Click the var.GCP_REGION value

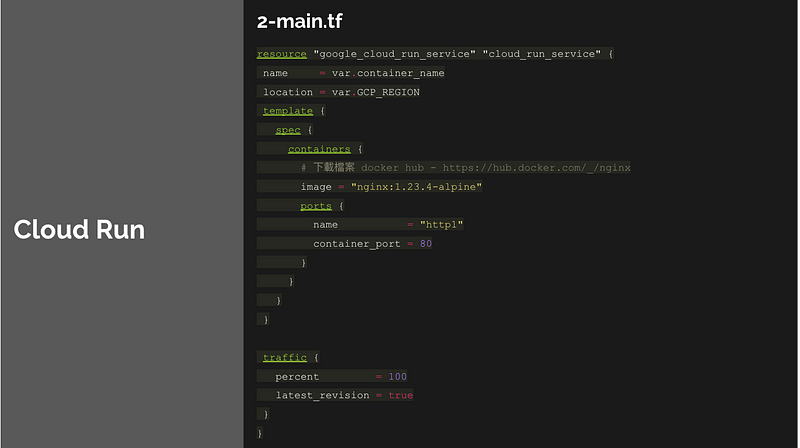pyautogui.click(x=376, y=92)
